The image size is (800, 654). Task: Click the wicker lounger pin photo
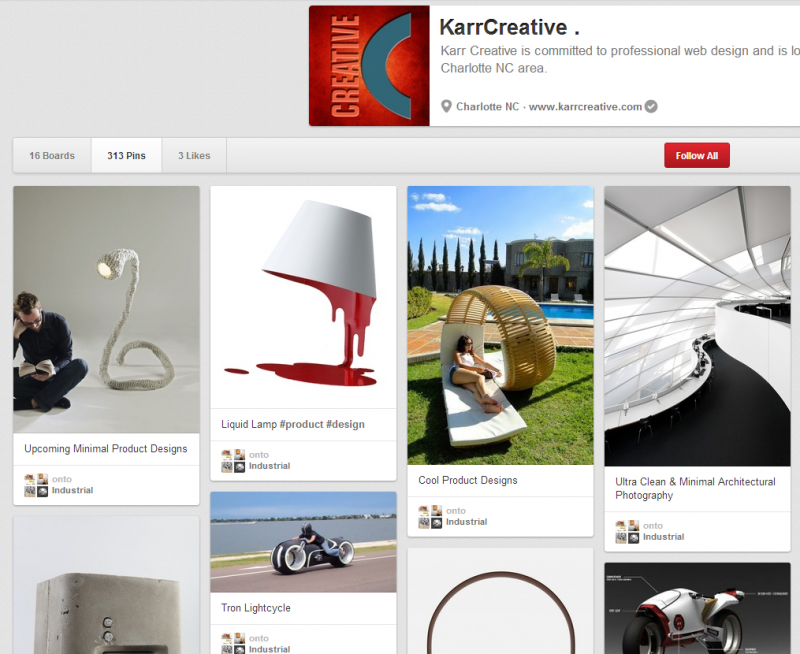[500, 325]
